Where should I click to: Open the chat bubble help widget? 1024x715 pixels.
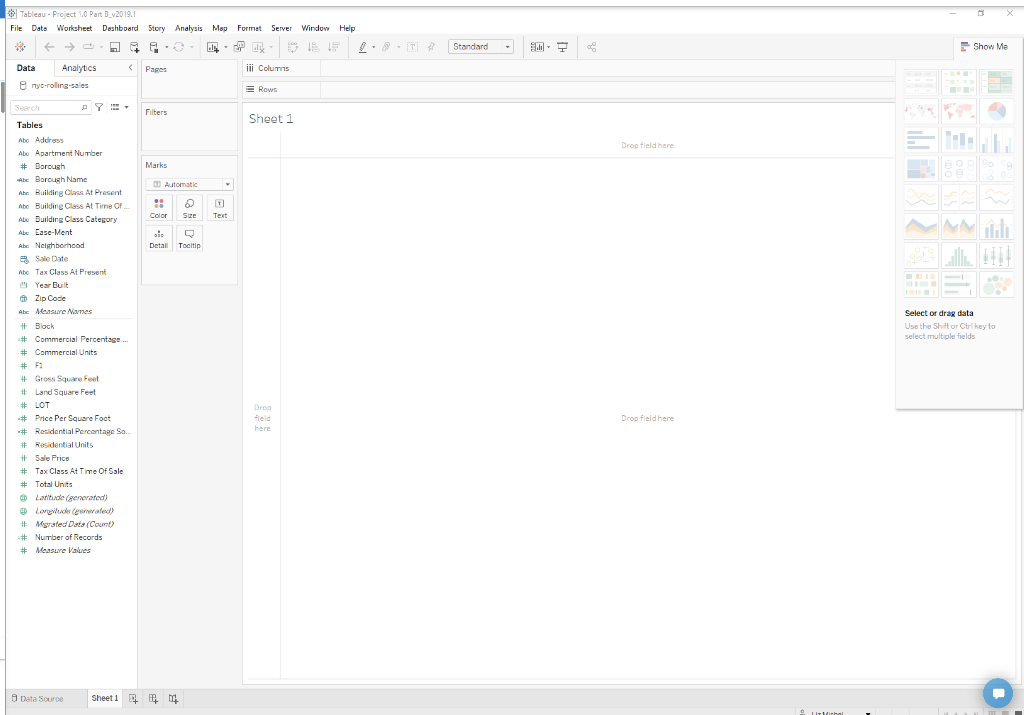pos(998,693)
